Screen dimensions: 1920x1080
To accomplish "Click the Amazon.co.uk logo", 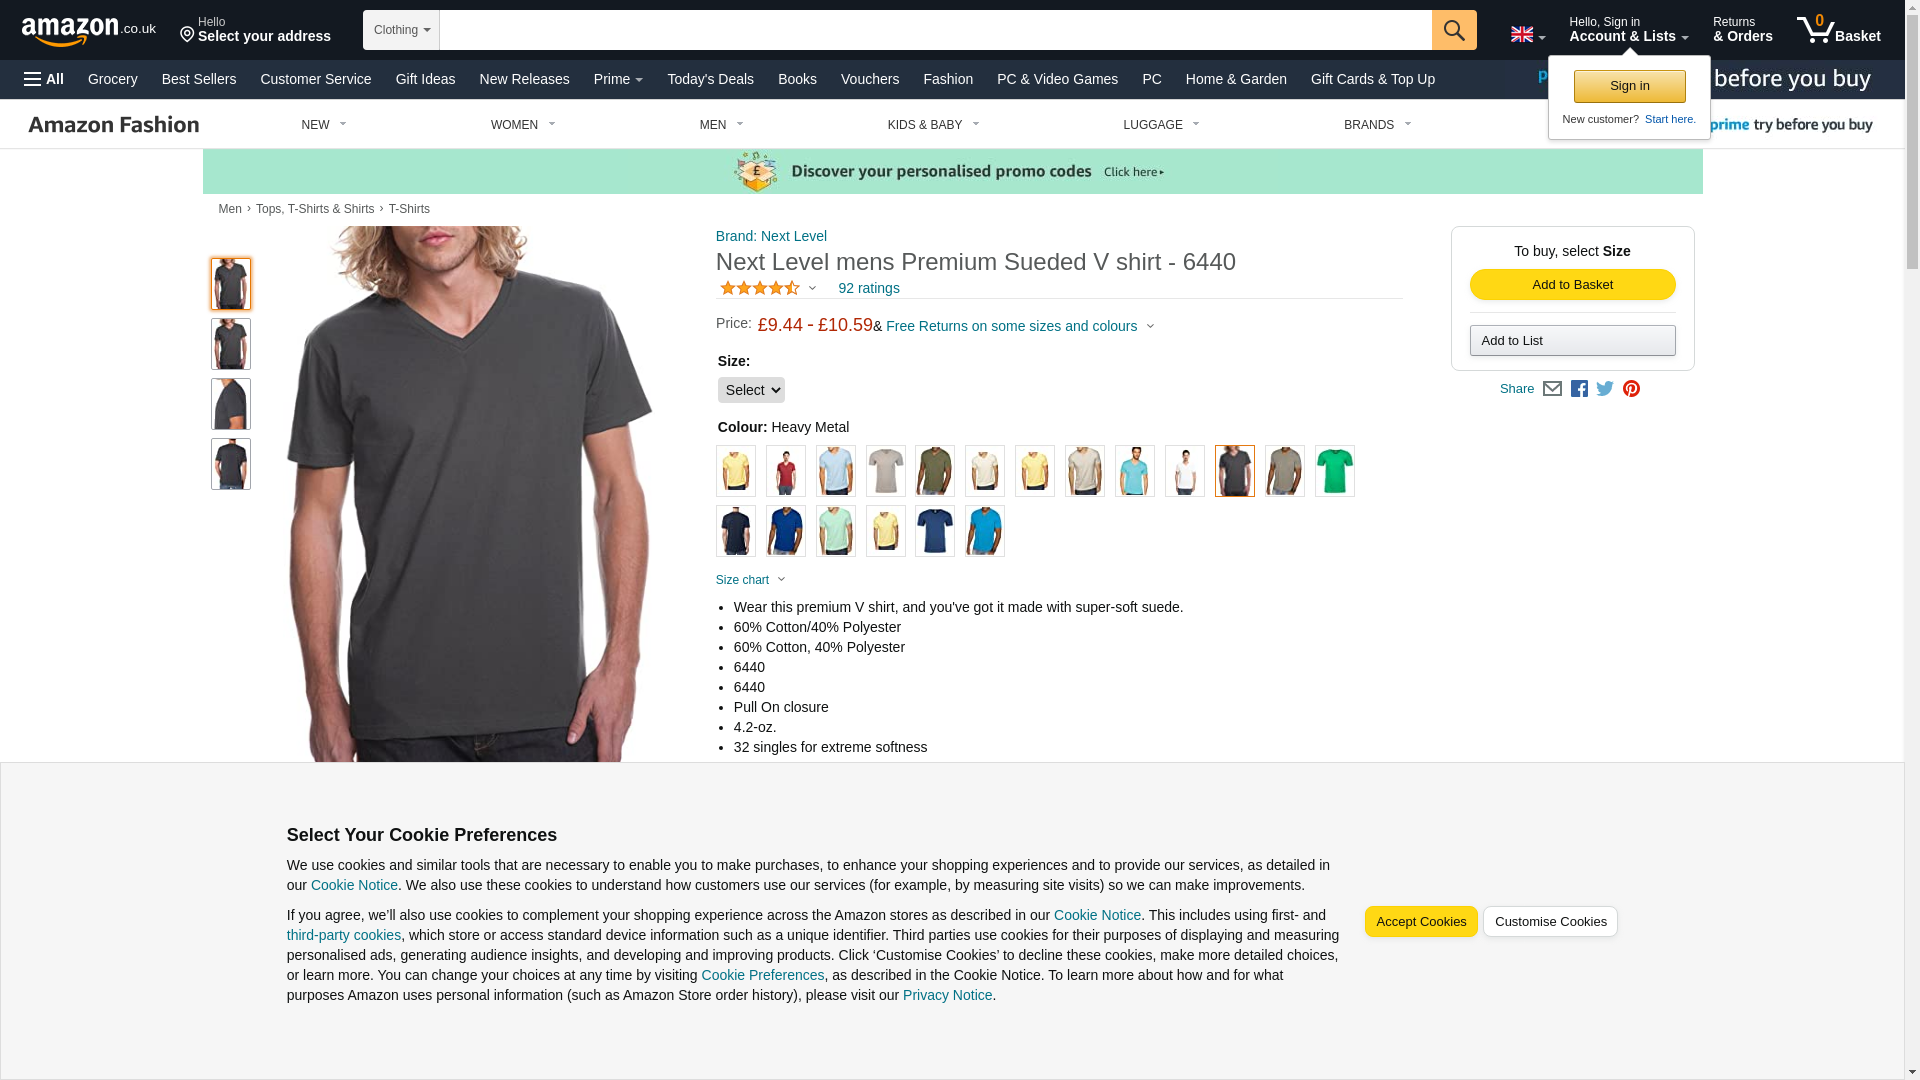I will 88,30.
